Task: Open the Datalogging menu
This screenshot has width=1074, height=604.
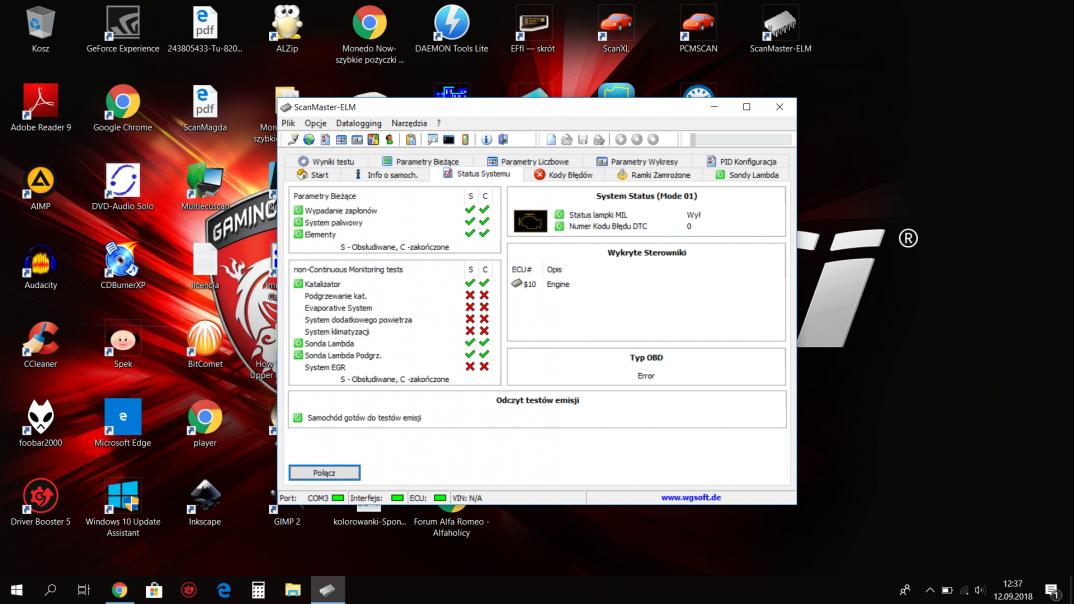Action: (x=358, y=123)
